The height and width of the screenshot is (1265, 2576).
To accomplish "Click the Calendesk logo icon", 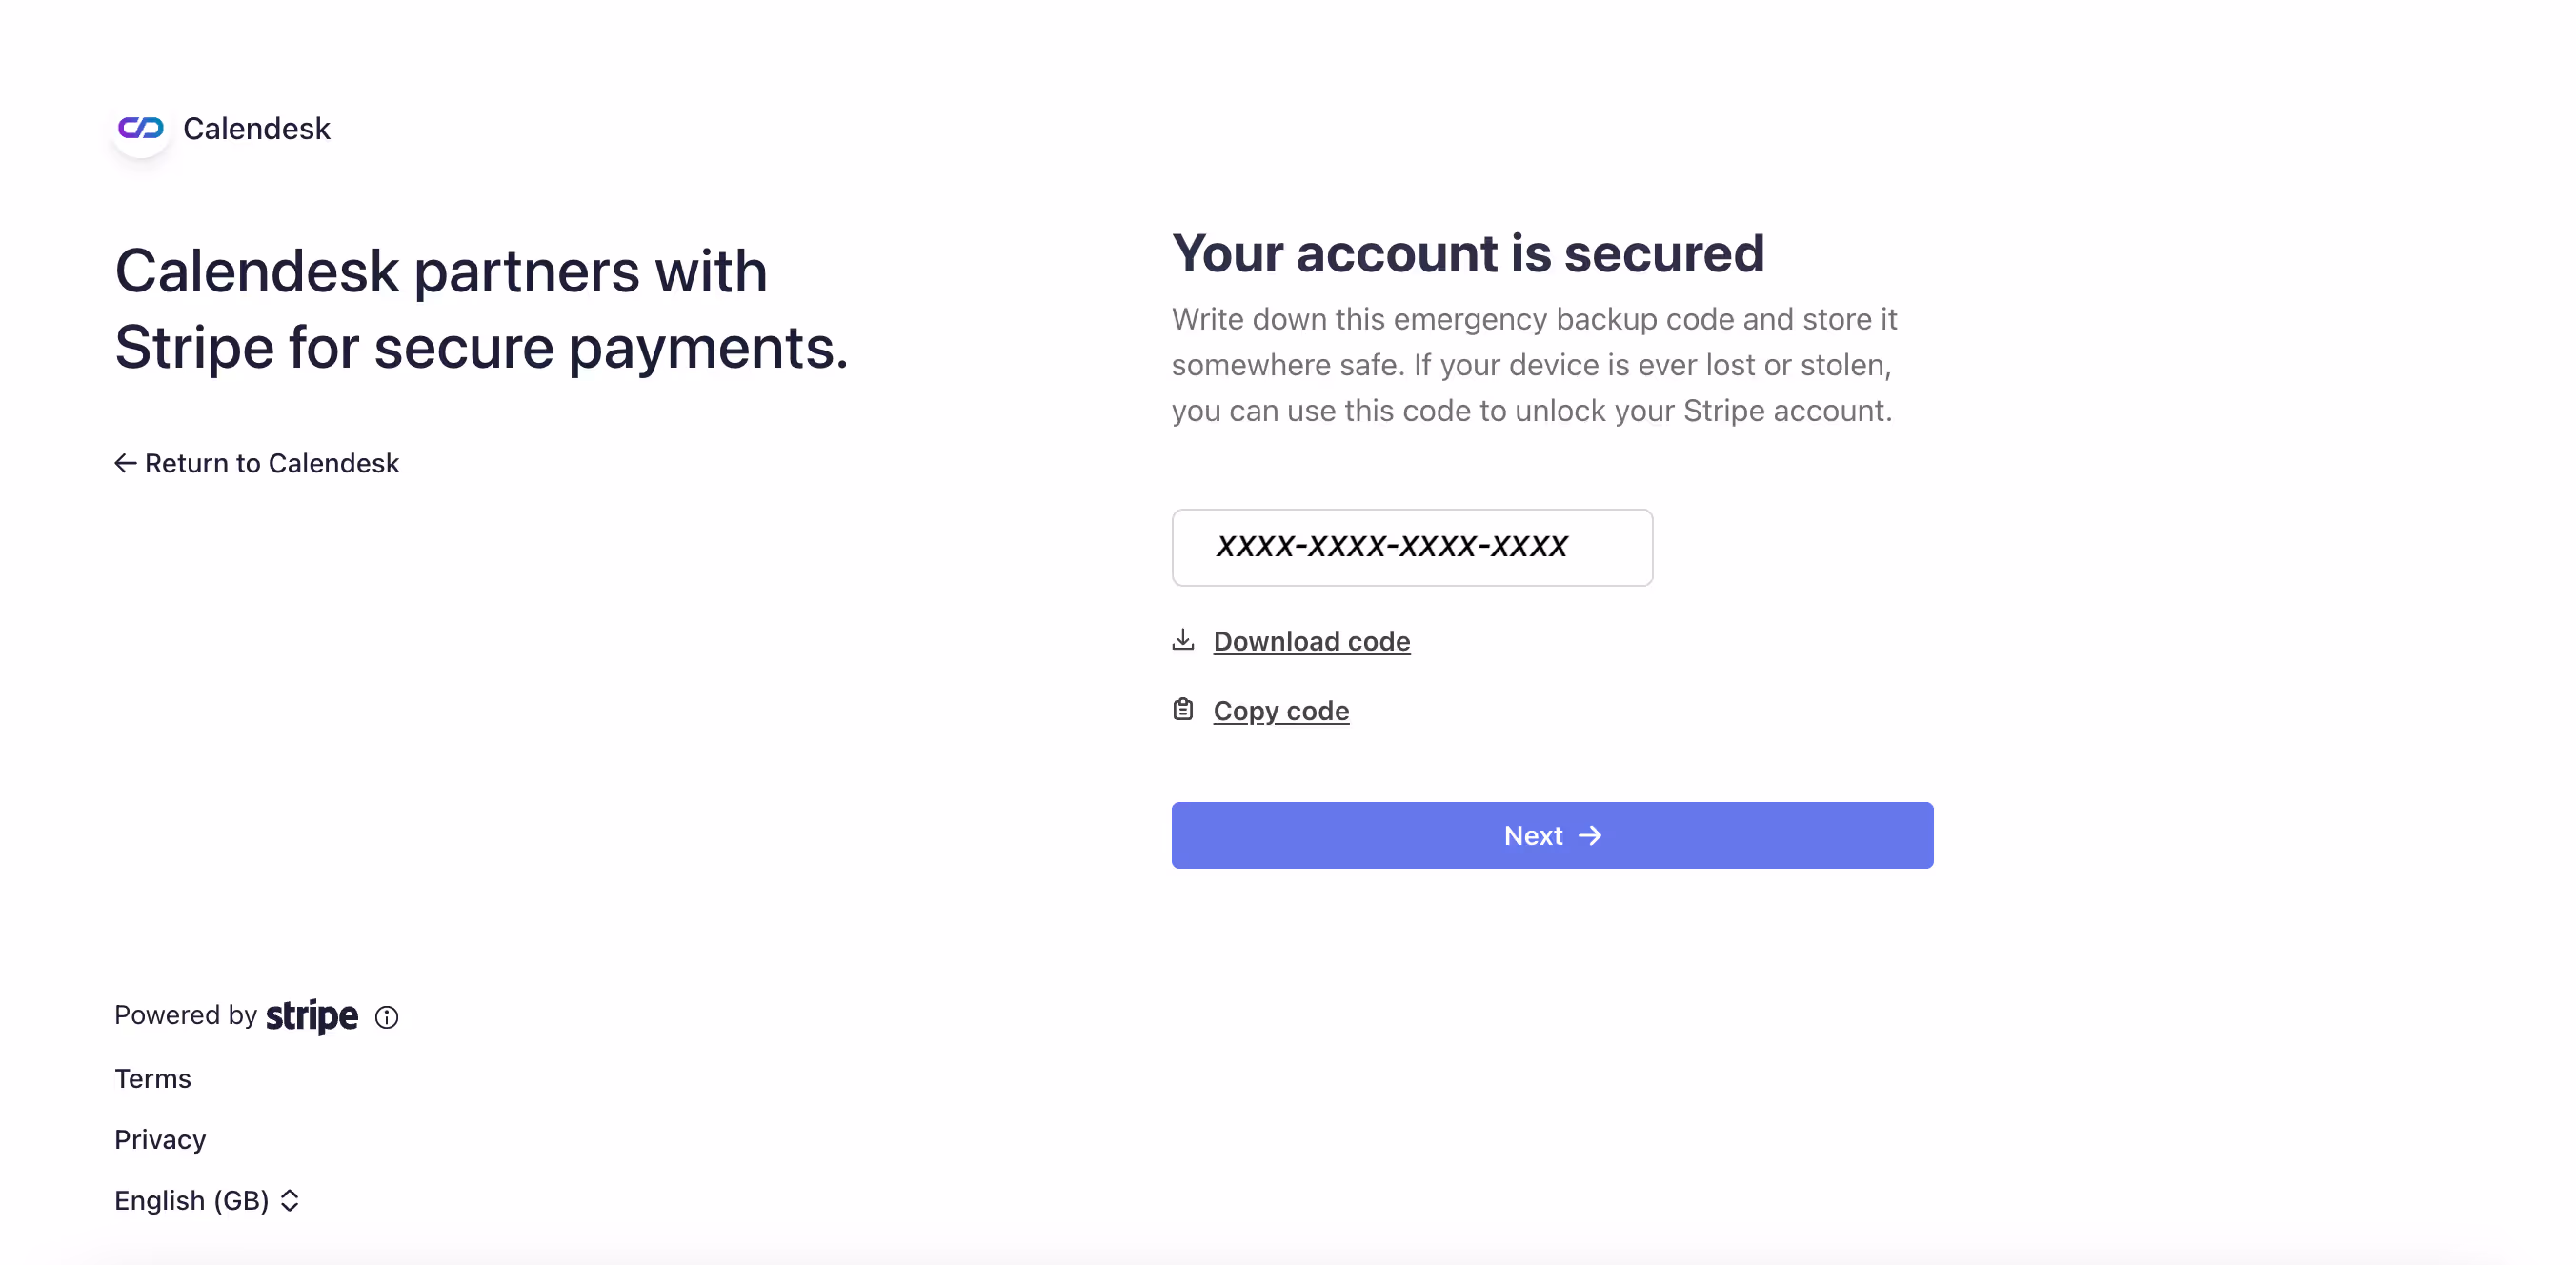I will (140, 128).
